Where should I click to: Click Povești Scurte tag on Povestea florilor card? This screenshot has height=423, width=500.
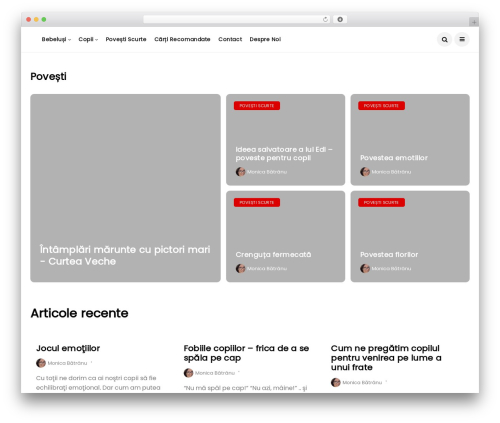tap(381, 202)
